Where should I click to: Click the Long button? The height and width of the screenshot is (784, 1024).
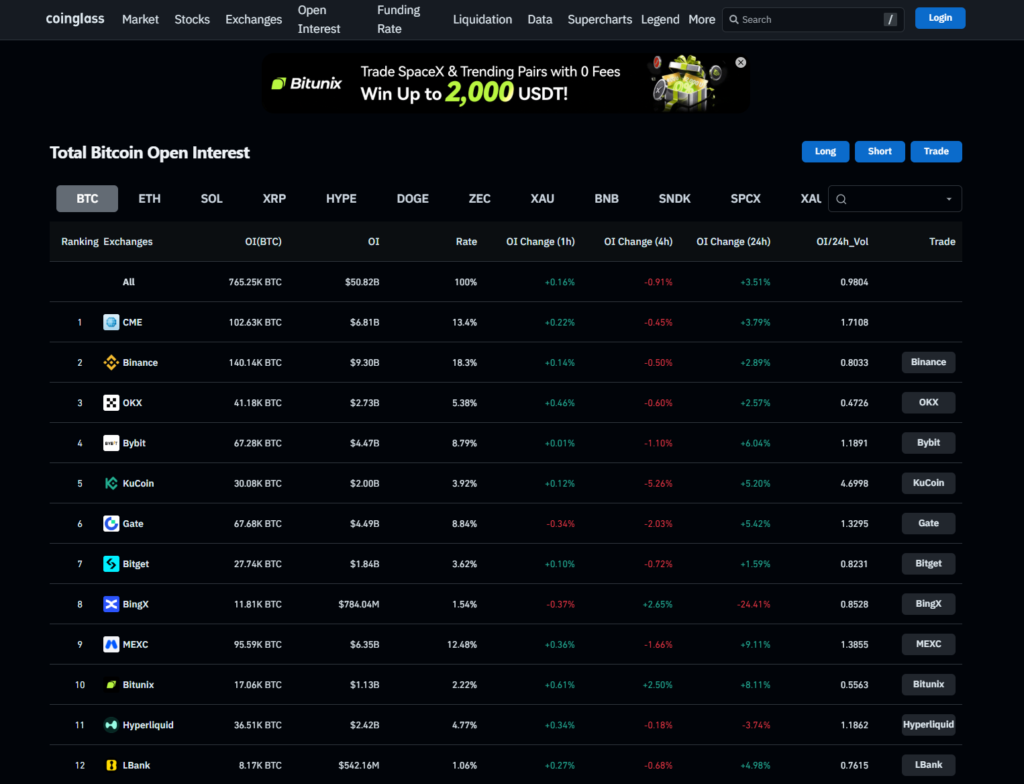(x=825, y=152)
